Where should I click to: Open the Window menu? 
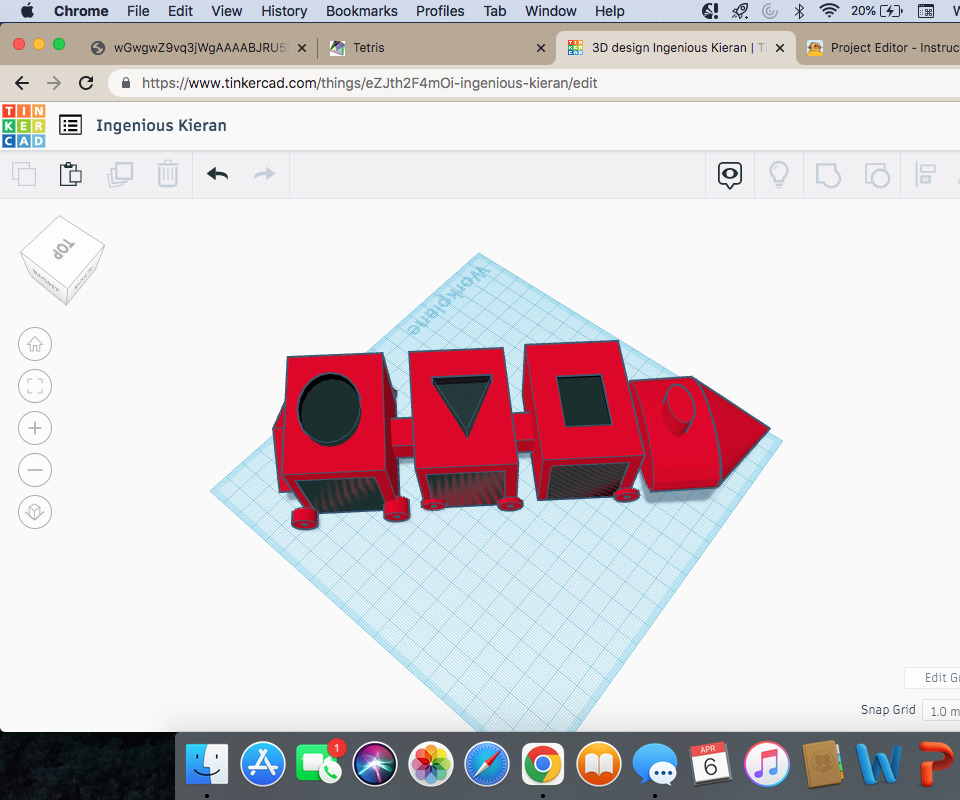pos(550,11)
